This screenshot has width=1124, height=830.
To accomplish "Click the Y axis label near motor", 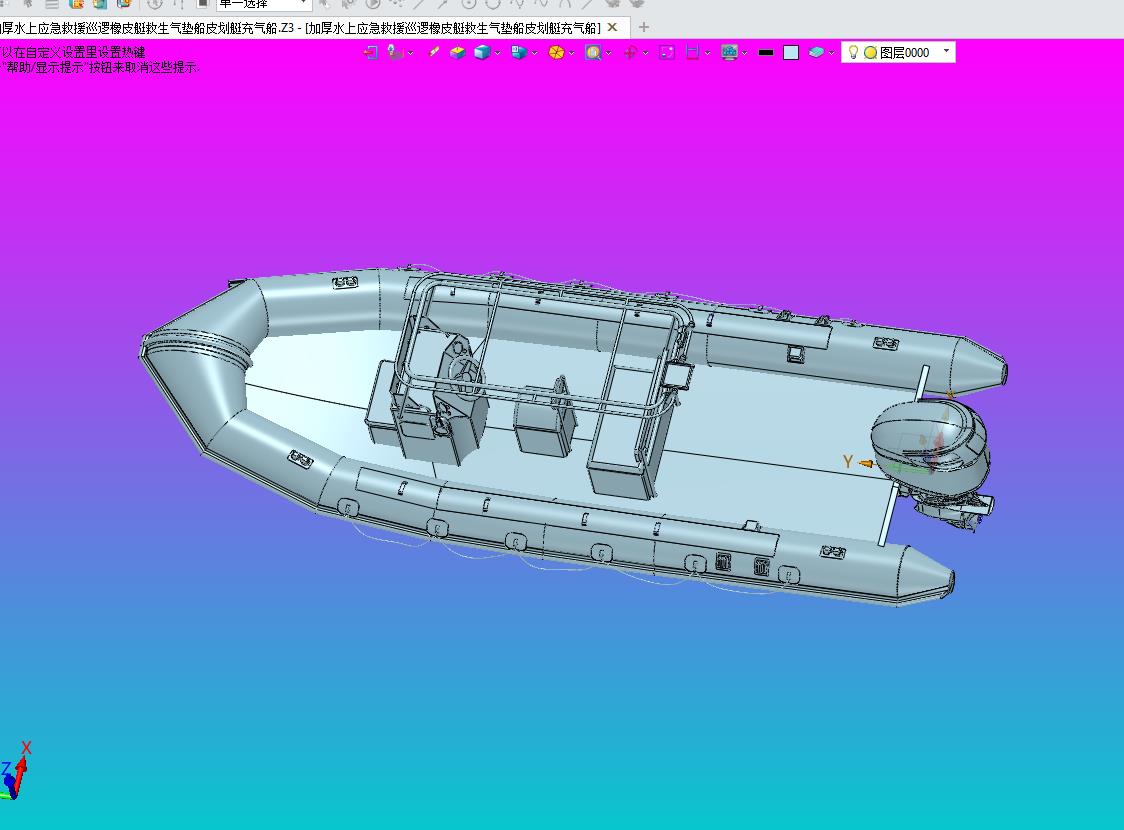I will pyautogui.click(x=848, y=462).
